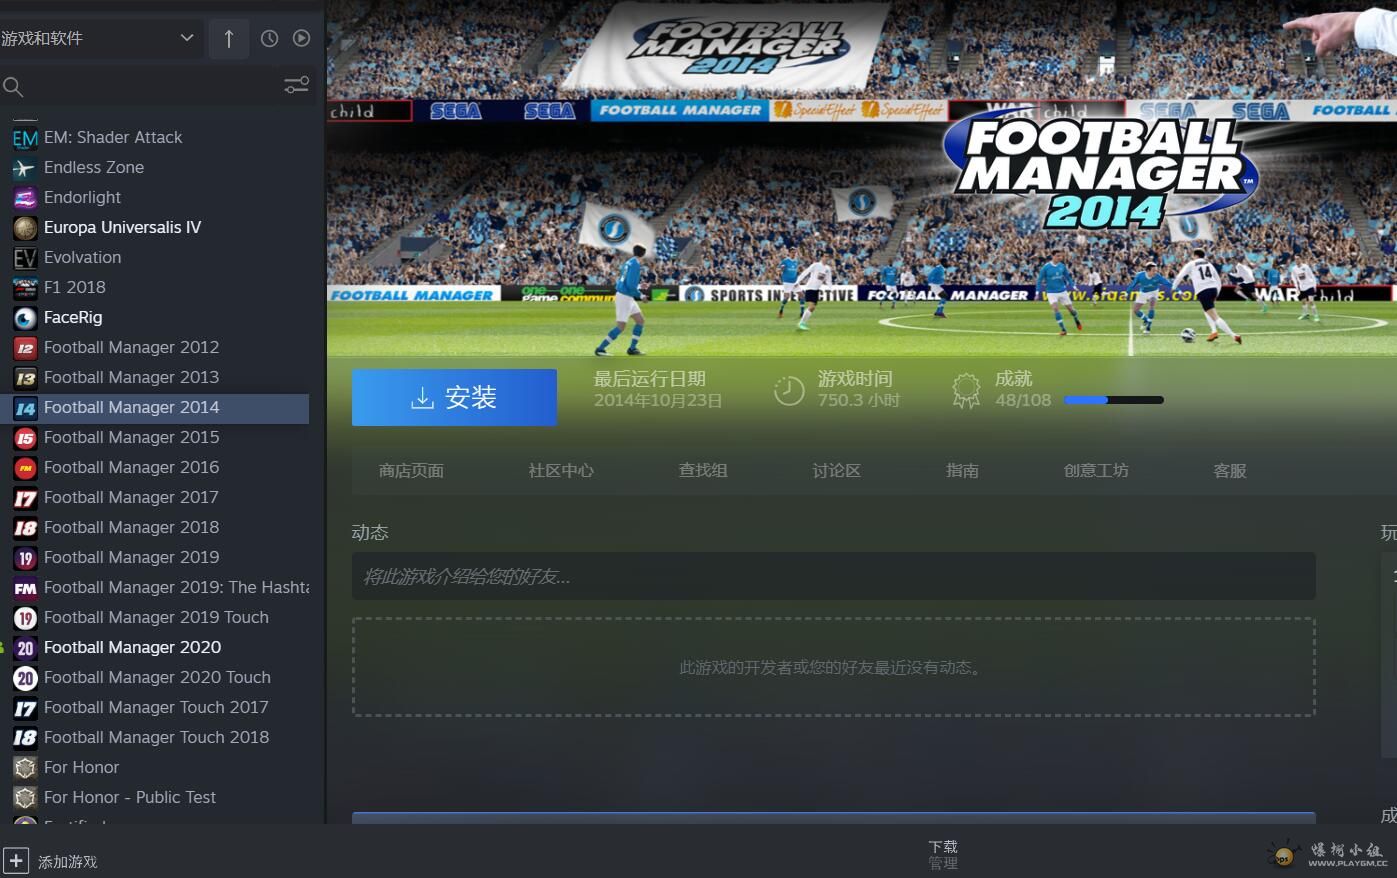Select Evolvation in the game list
The height and width of the screenshot is (878, 1397).
pos(82,257)
